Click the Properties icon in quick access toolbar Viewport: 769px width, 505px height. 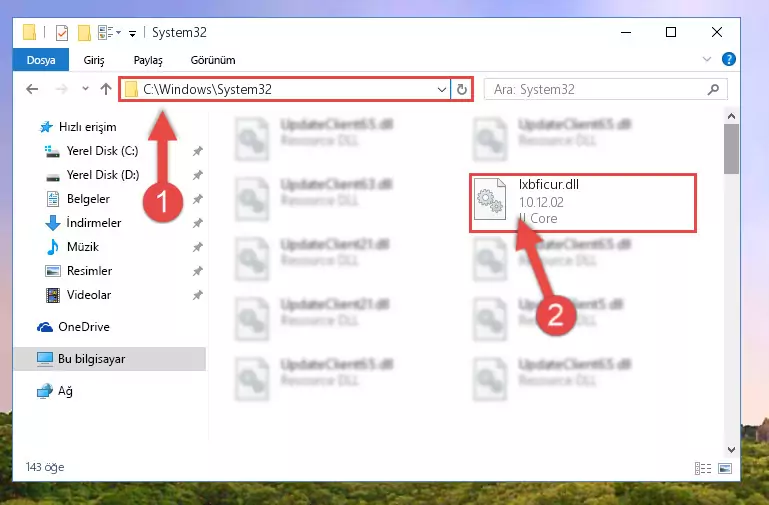pos(62,33)
